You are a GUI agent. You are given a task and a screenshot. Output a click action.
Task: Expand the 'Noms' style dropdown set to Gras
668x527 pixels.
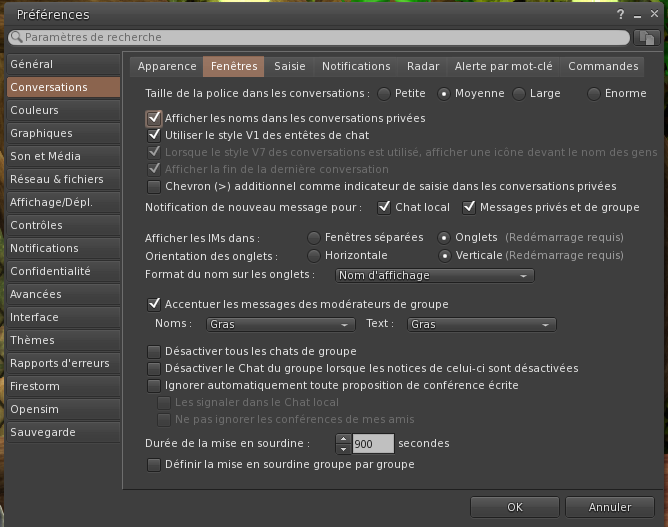[x=280, y=325]
